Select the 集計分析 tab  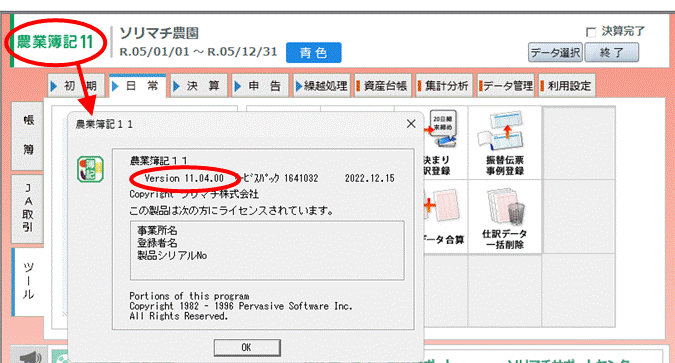[x=443, y=86]
